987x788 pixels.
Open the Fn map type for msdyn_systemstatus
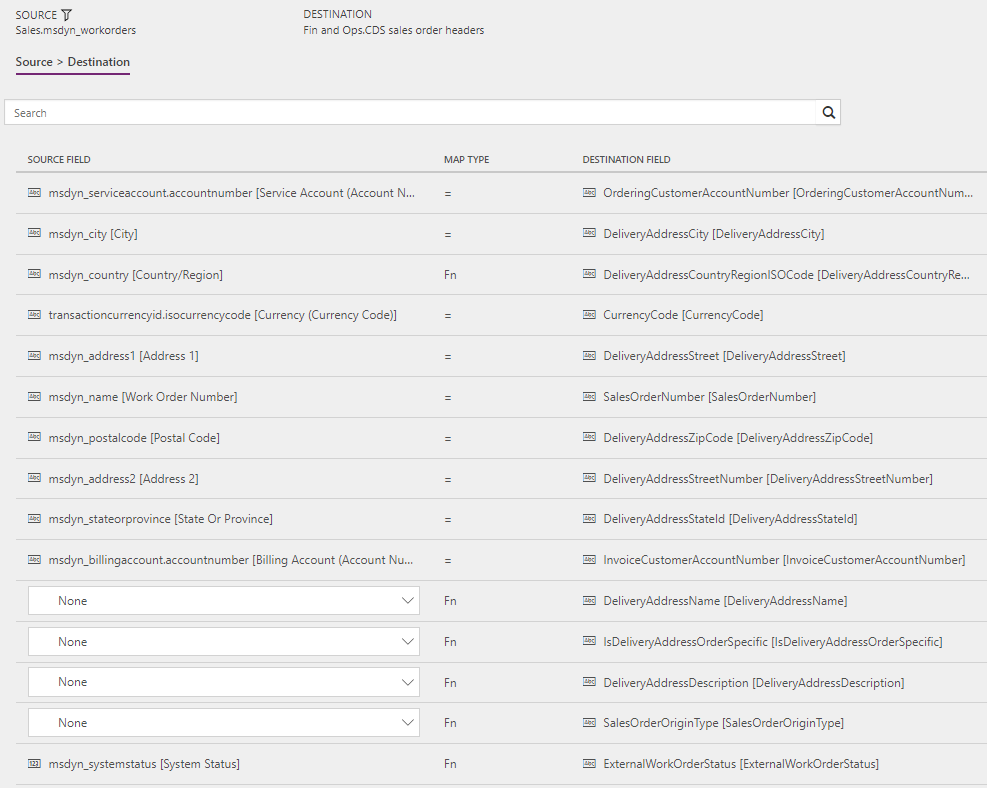click(x=450, y=763)
